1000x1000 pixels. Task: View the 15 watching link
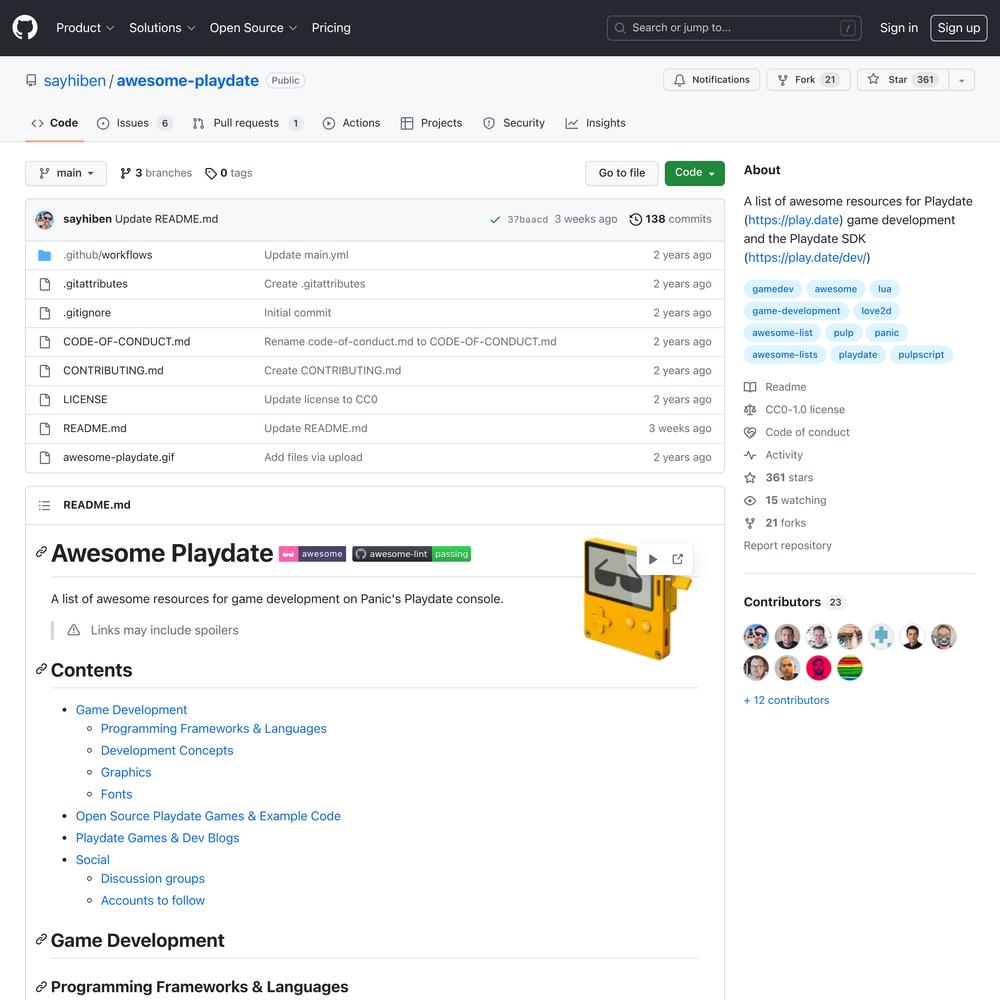pos(785,501)
